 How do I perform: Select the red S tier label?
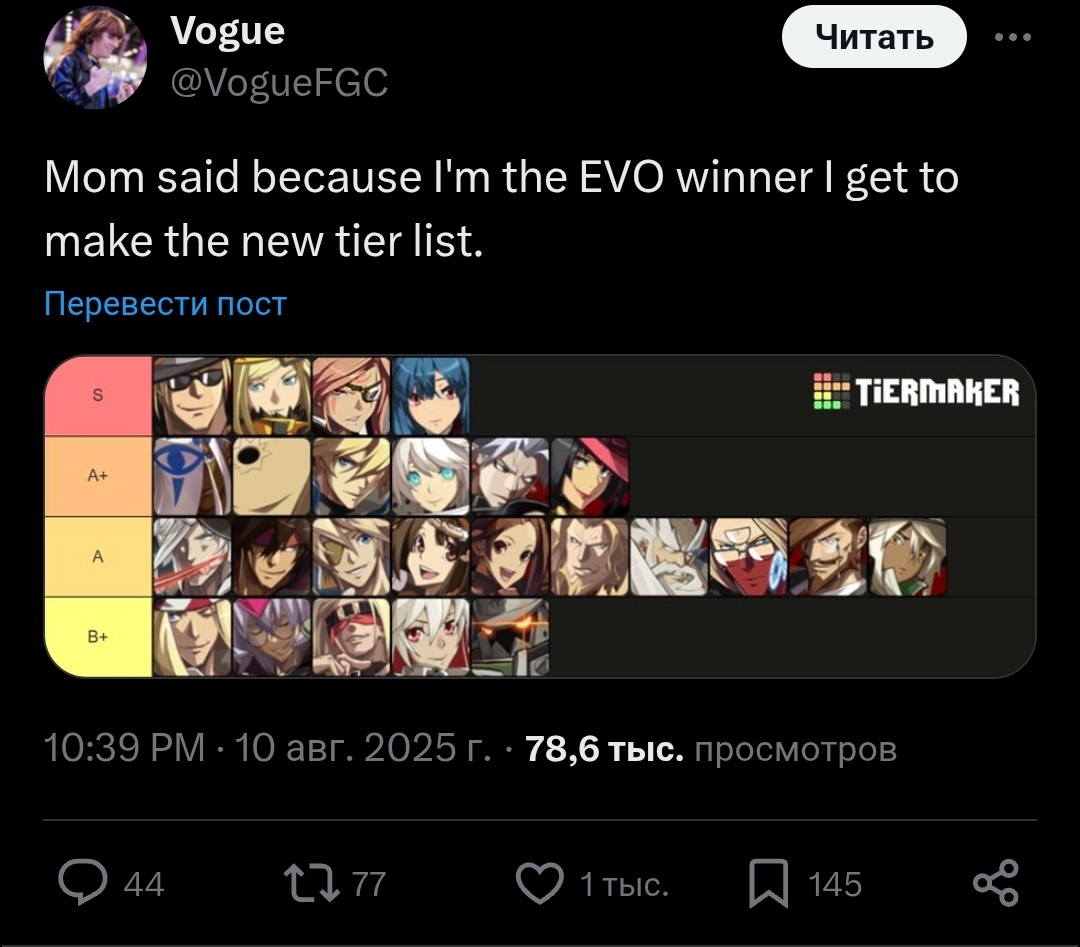97,396
